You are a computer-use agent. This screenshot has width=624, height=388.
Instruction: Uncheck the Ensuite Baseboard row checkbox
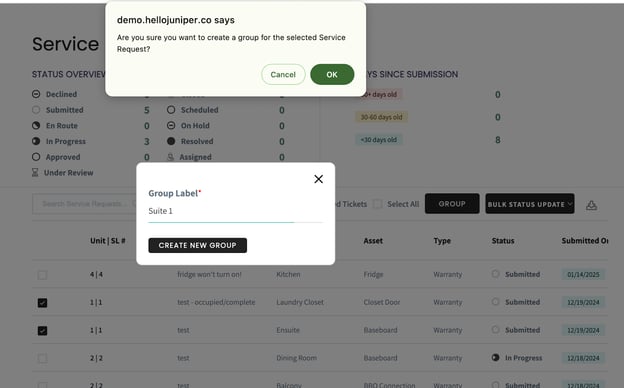(x=43, y=331)
